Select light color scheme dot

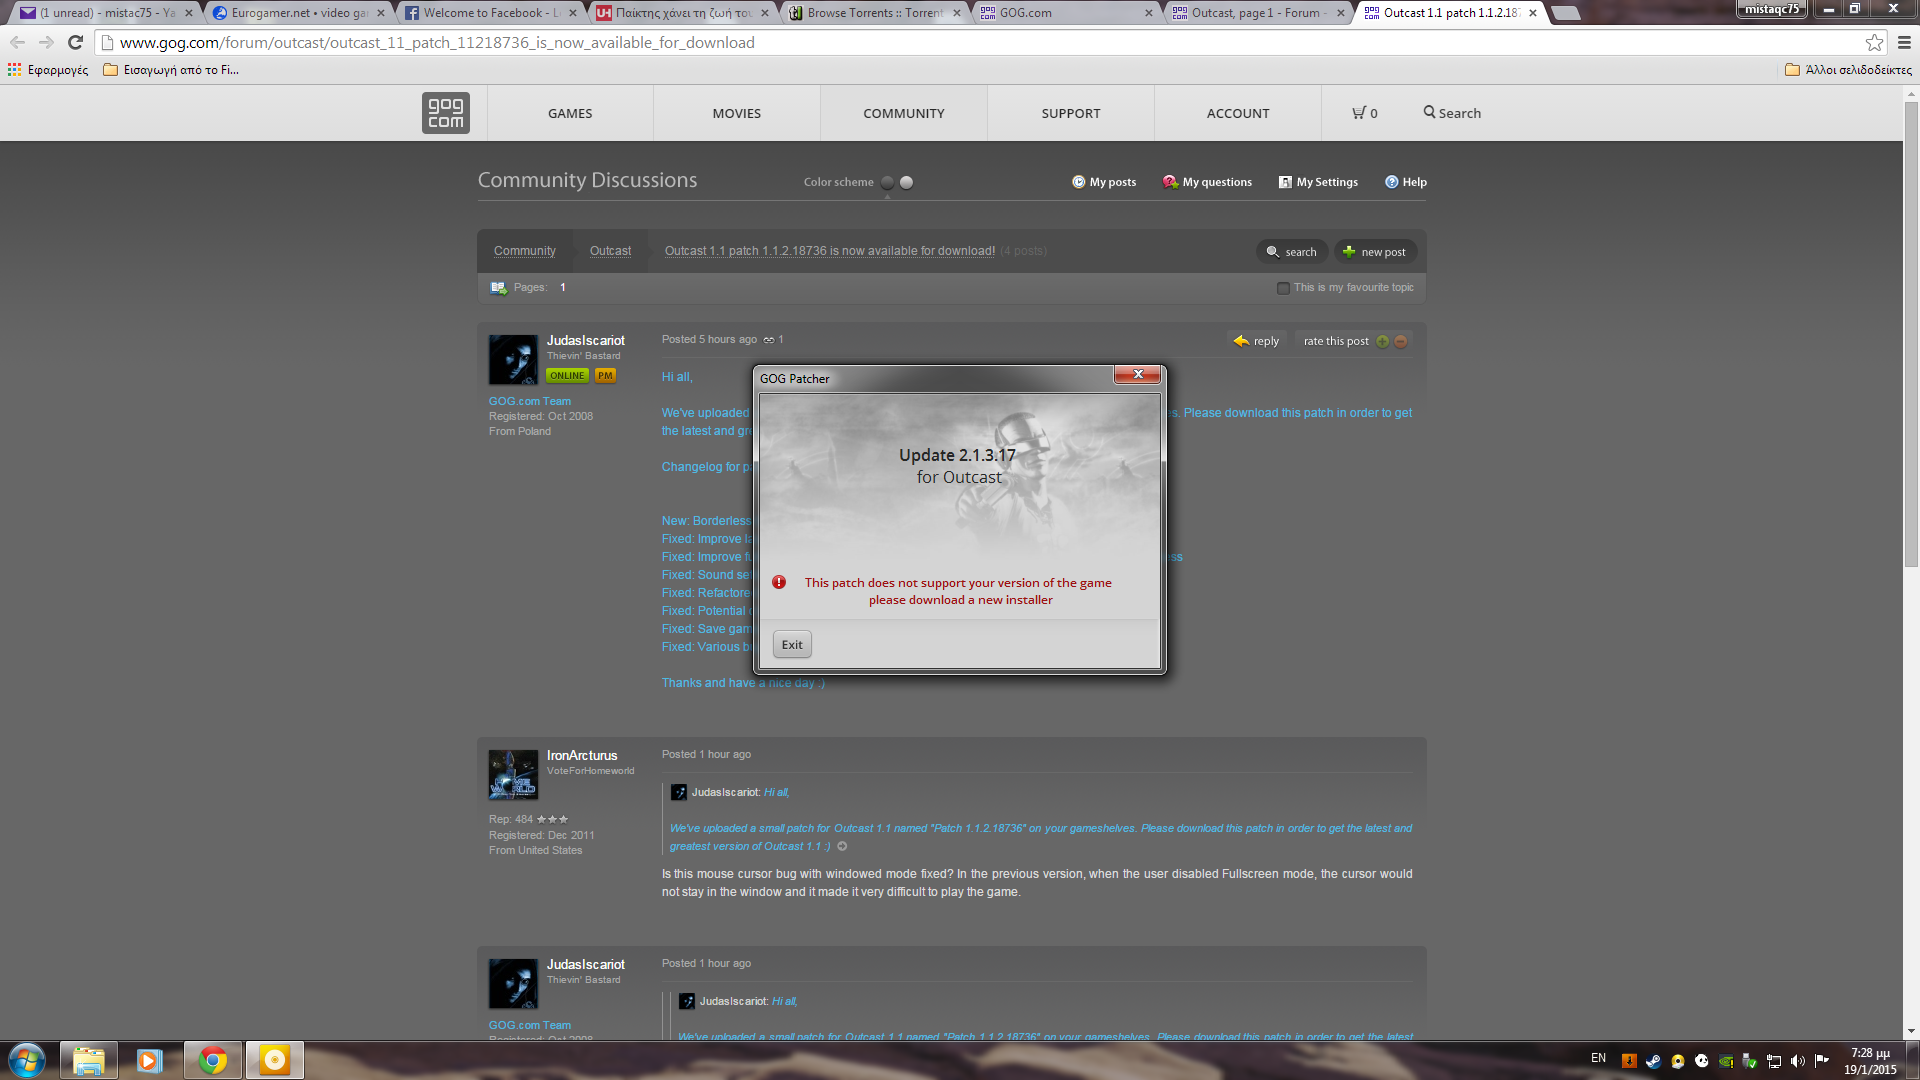(906, 182)
